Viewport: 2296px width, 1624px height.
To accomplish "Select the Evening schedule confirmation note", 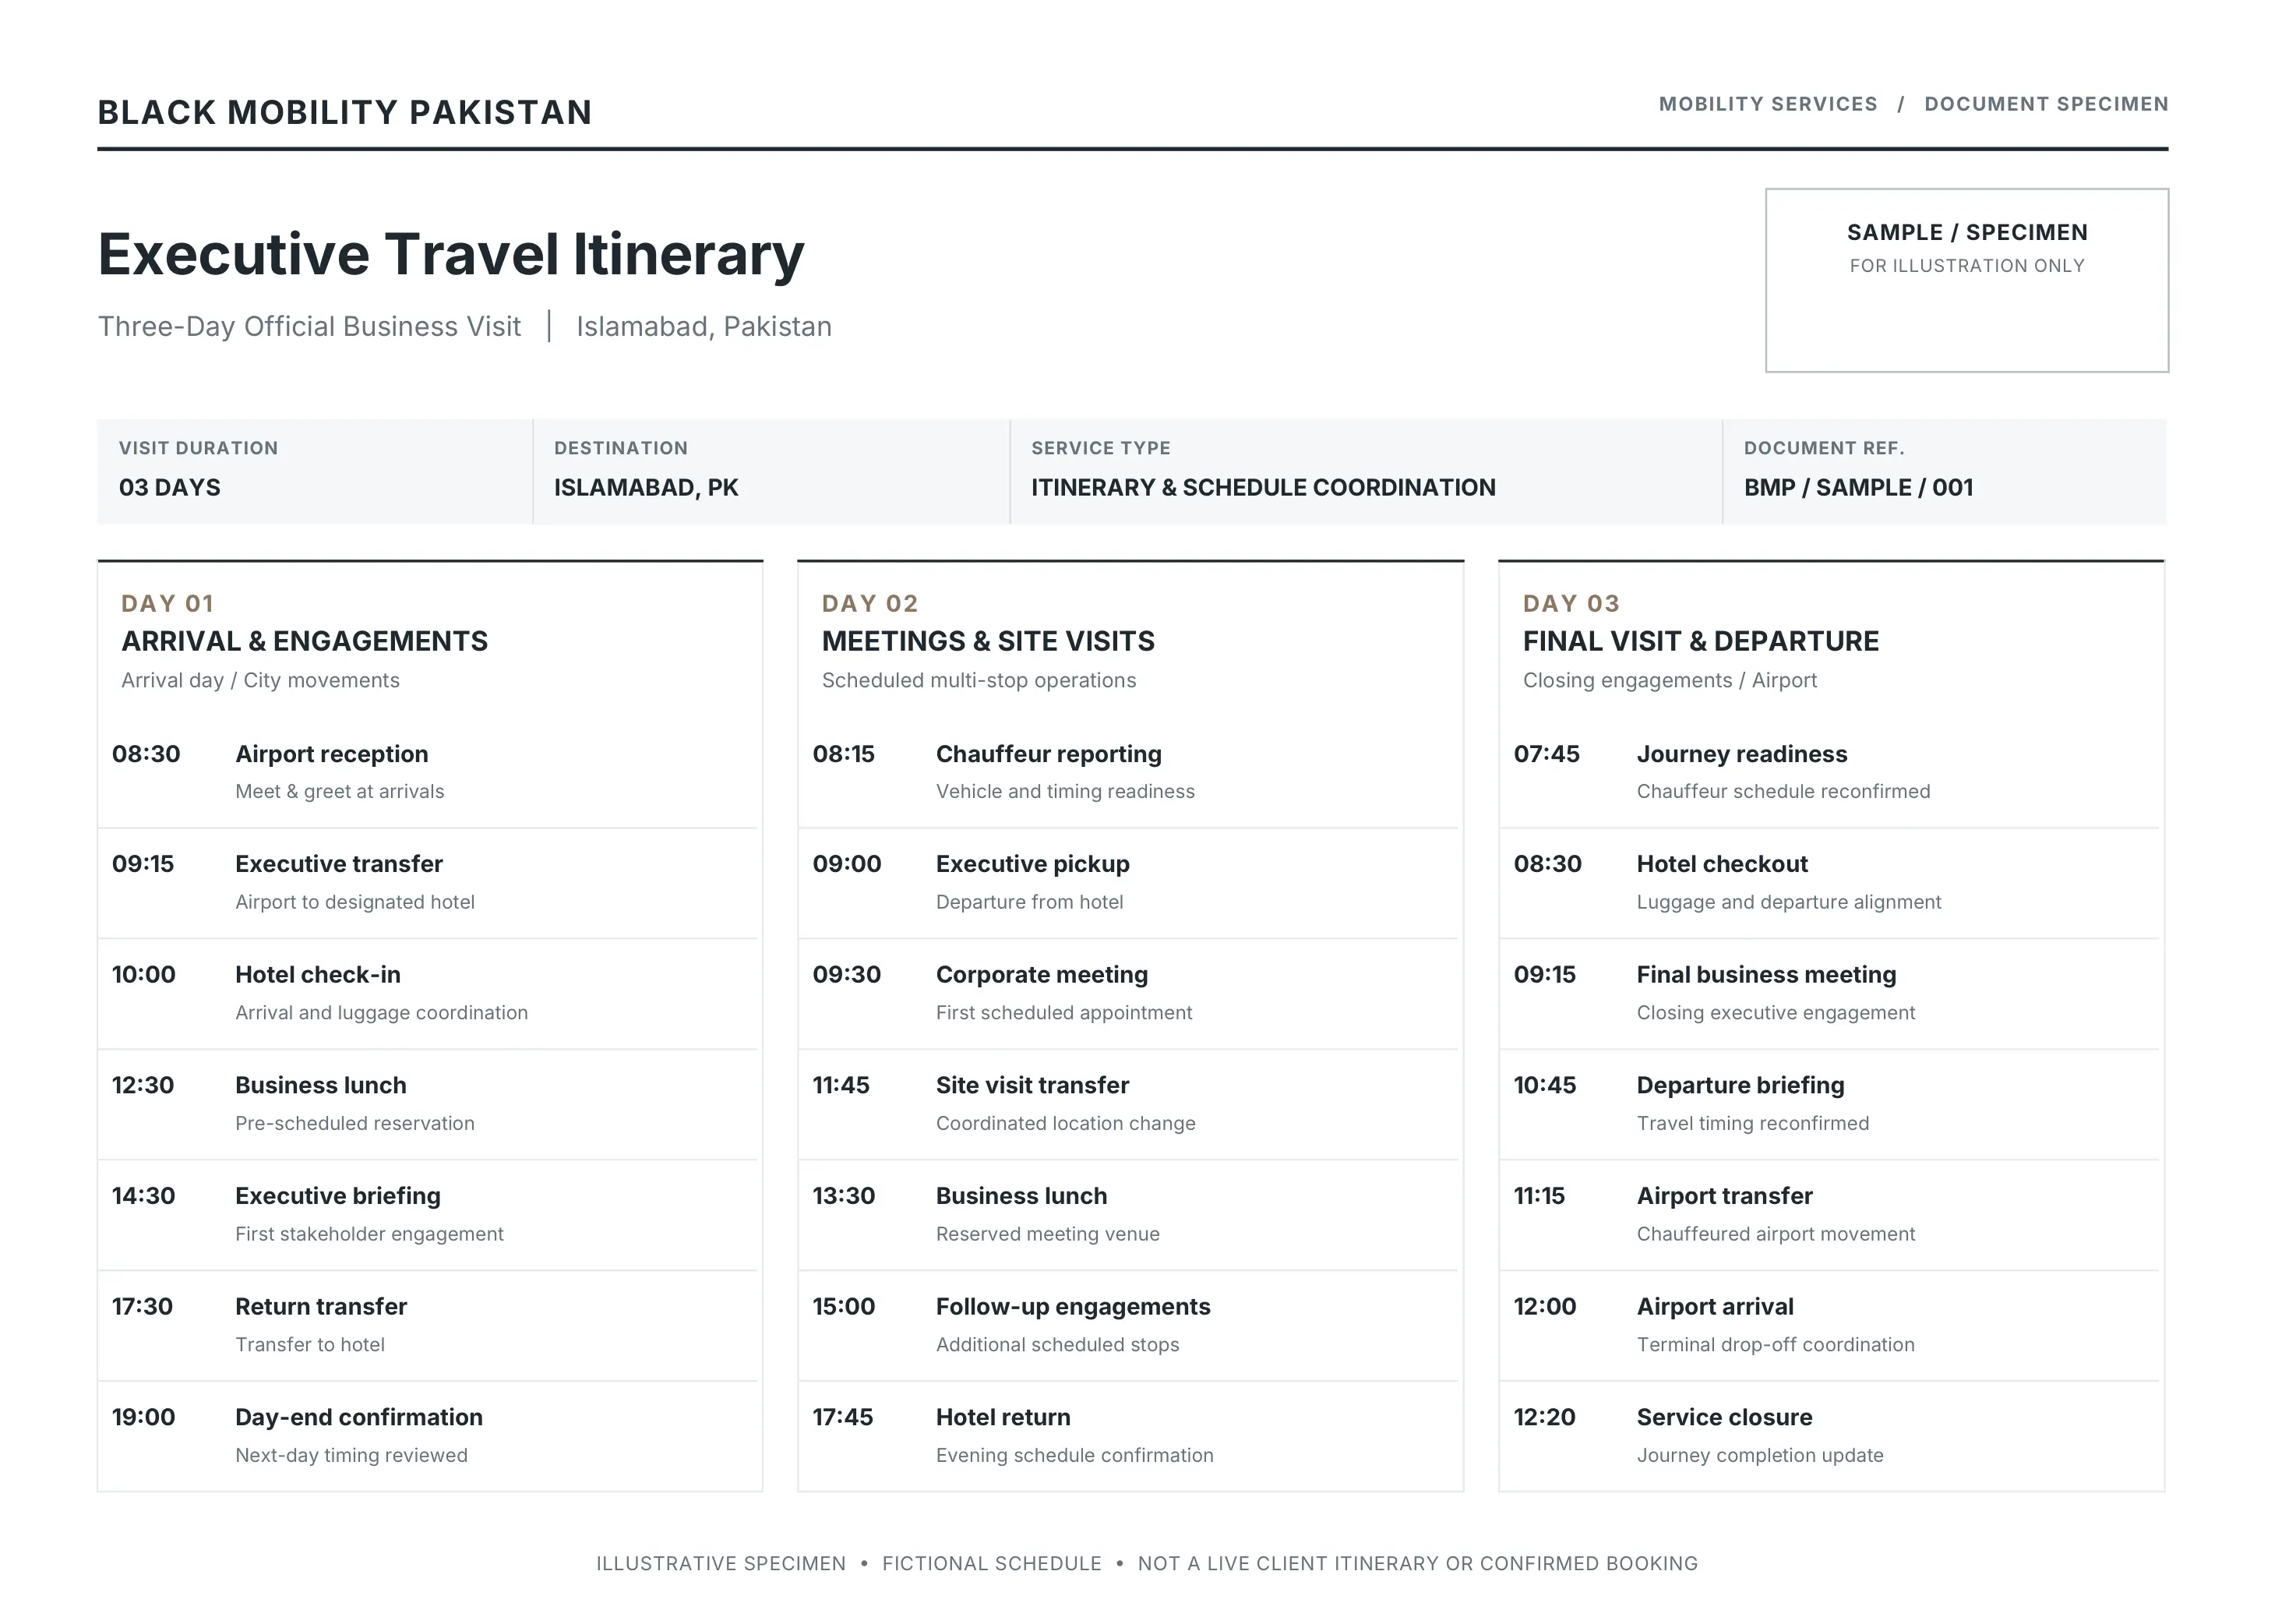I will (x=1075, y=1455).
